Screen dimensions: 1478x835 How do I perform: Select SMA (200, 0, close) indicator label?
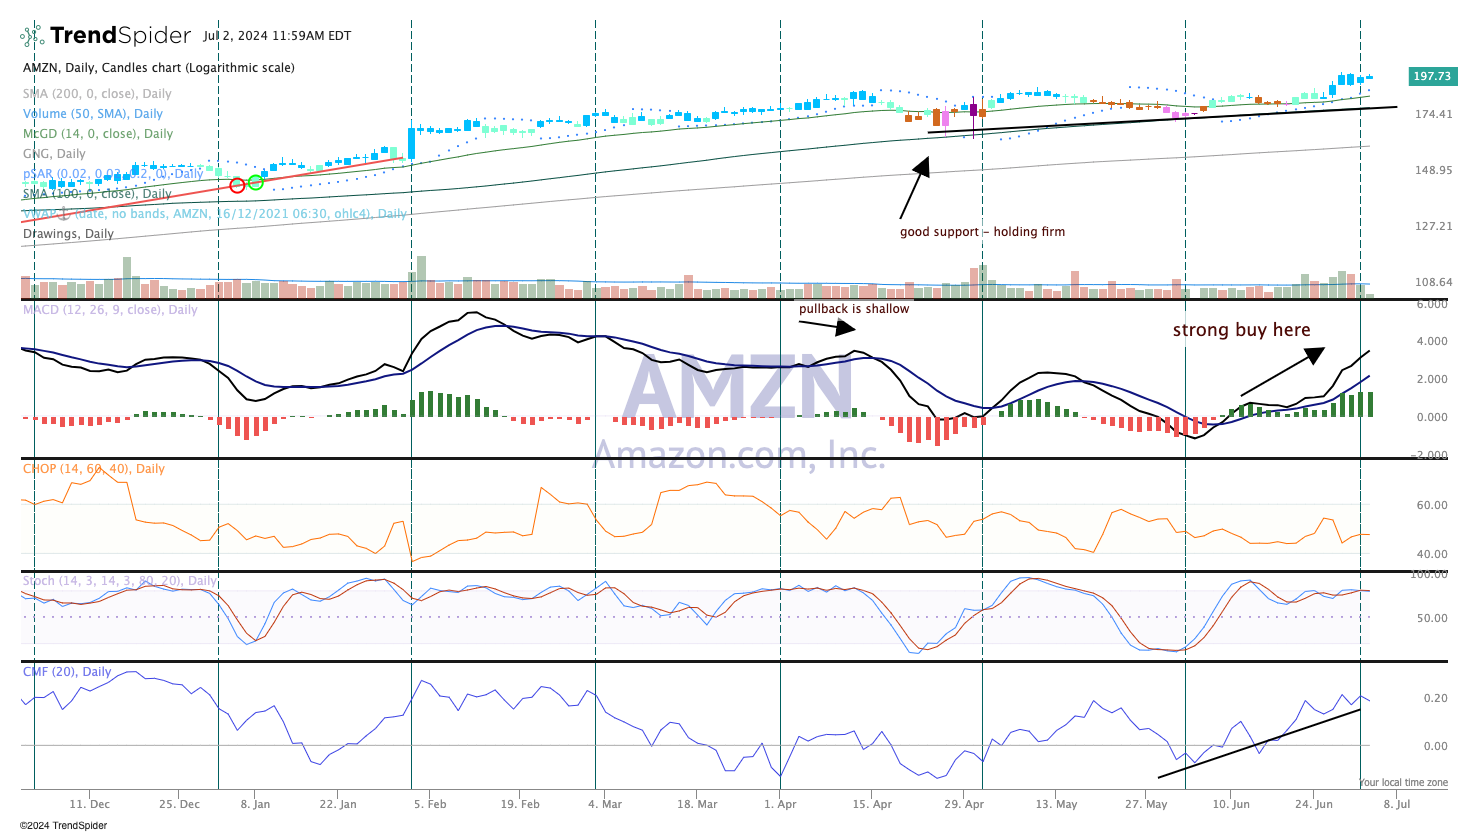coord(97,94)
